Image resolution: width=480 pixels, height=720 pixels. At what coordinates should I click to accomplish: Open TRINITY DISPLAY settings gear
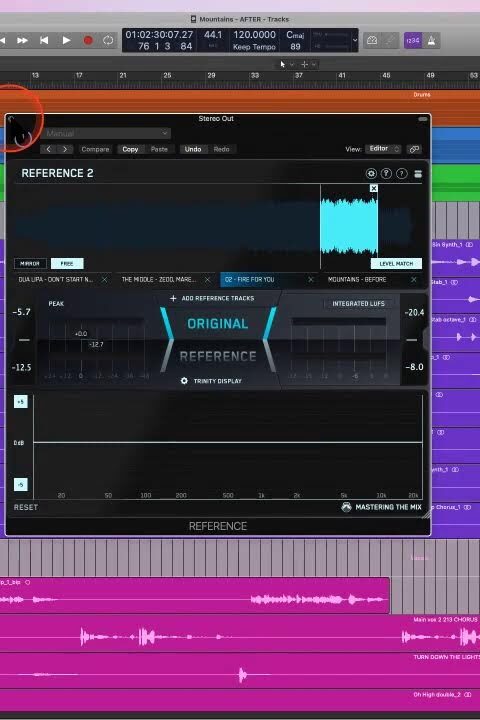click(x=184, y=381)
